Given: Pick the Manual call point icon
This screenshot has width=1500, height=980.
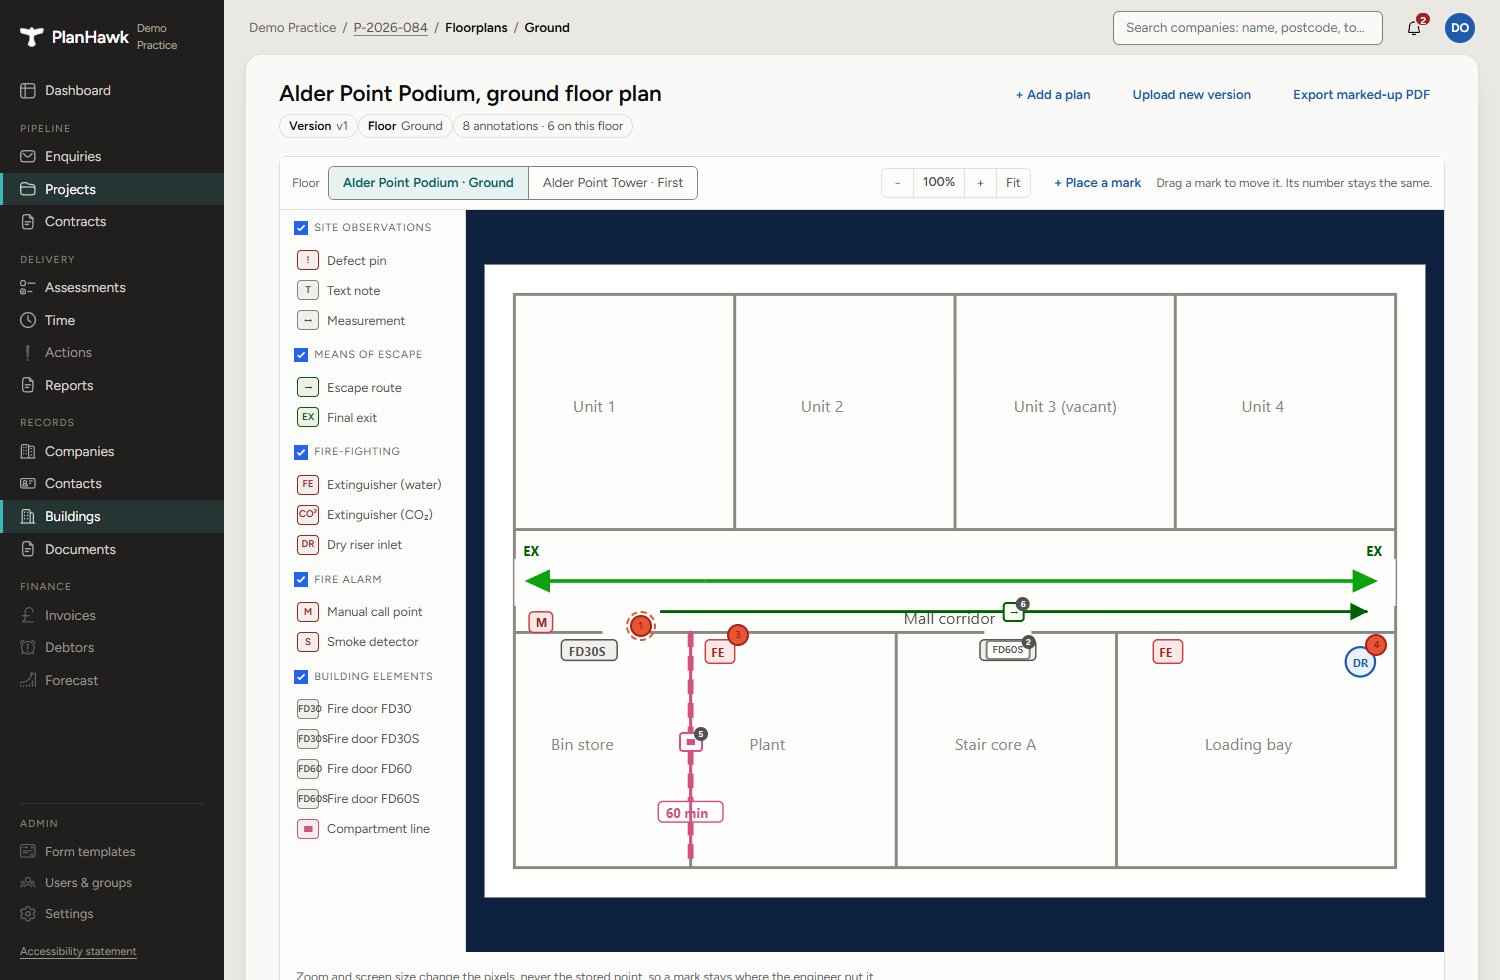Looking at the screenshot, I should [308, 611].
